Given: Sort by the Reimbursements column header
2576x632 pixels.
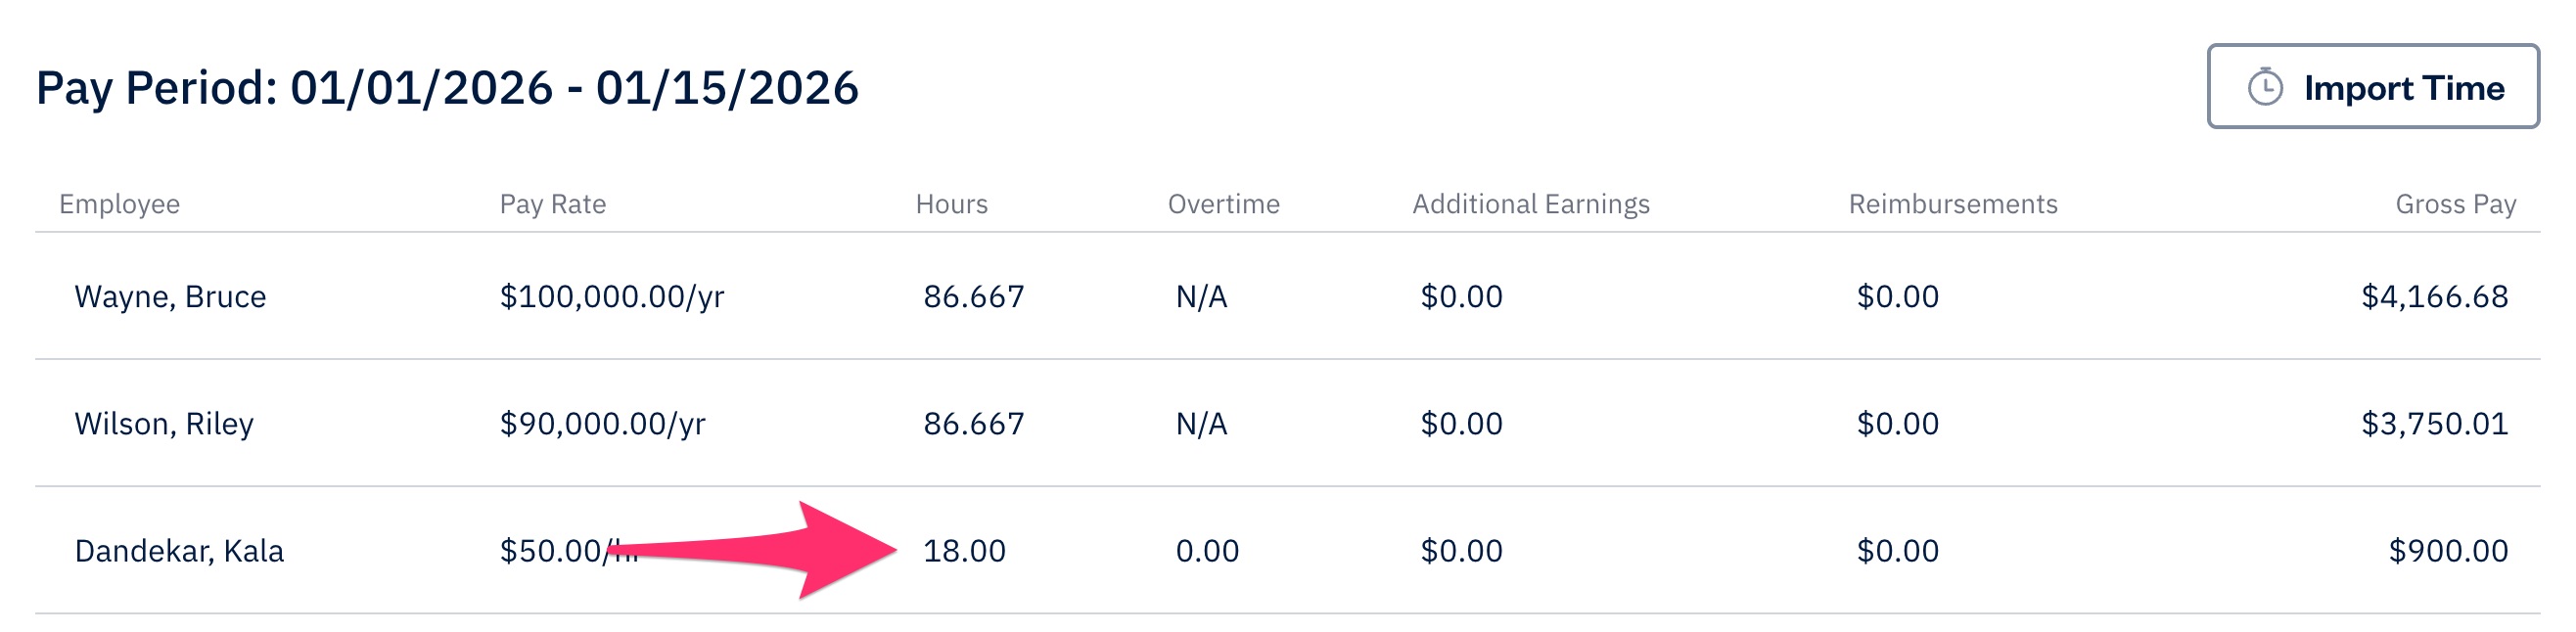Looking at the screenshot, I should tap(1954, 205).
